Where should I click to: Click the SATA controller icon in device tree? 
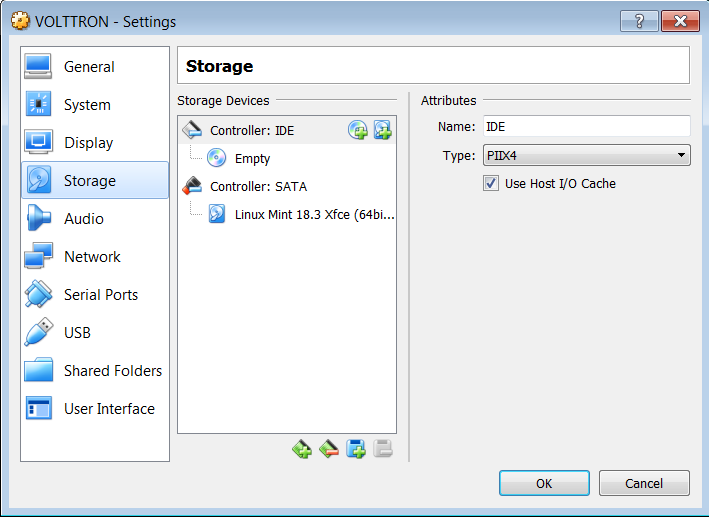(x=192, y=186)
